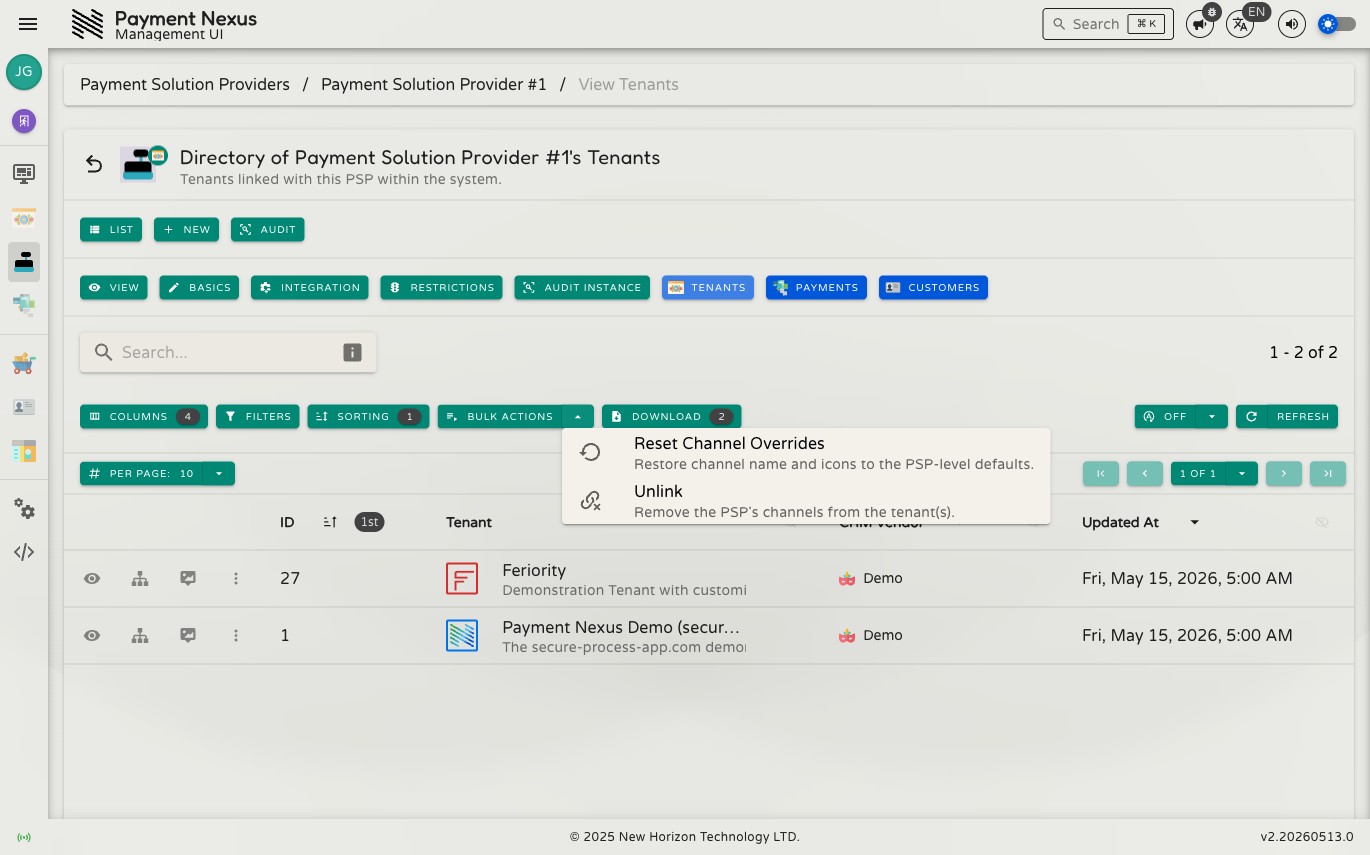Open the Columns 4 selector

tap(144, 416)
